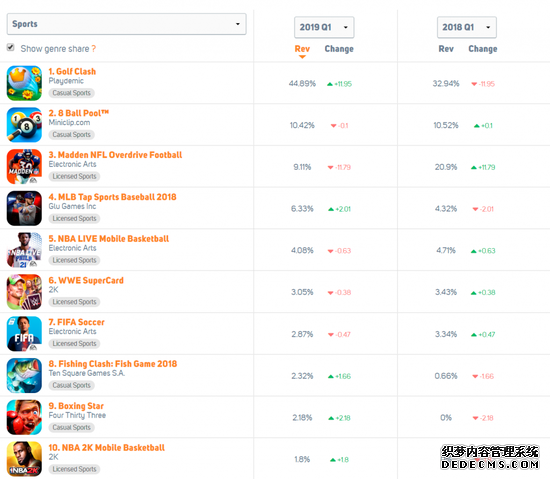Open the WWE SuperCard app icon
The height and width of the screenshot is (479, 550).
tap(24, 292)
